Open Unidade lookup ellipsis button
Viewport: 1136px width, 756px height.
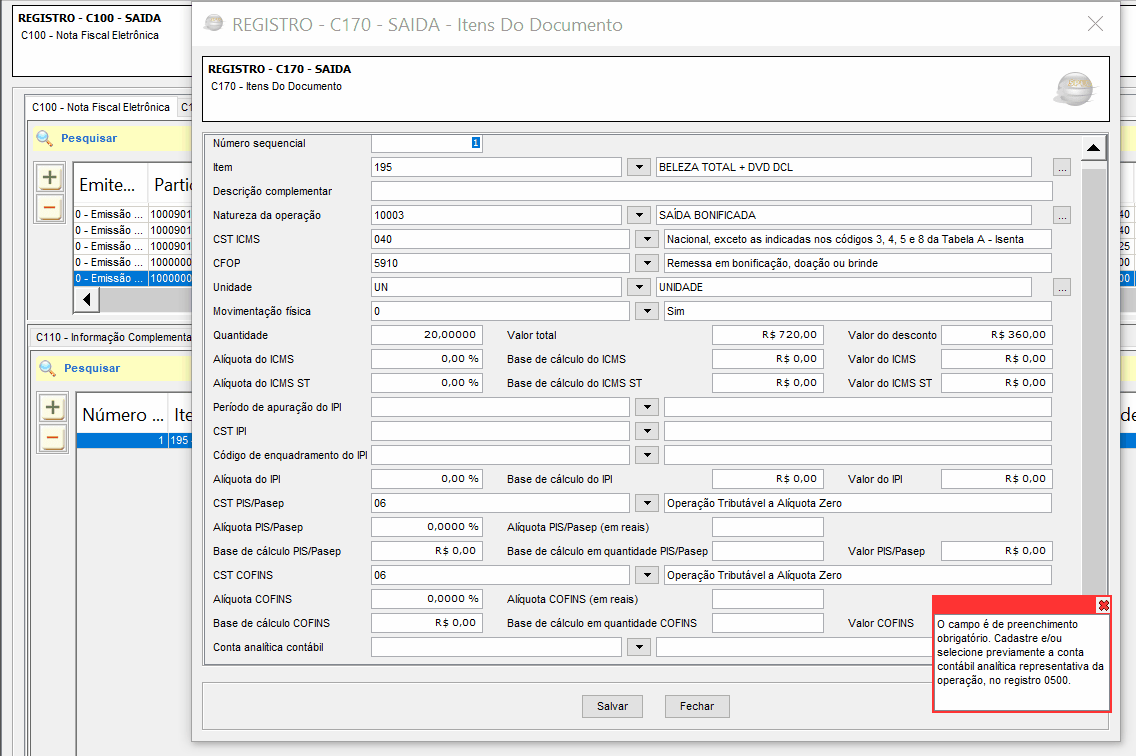[1062, 287]
